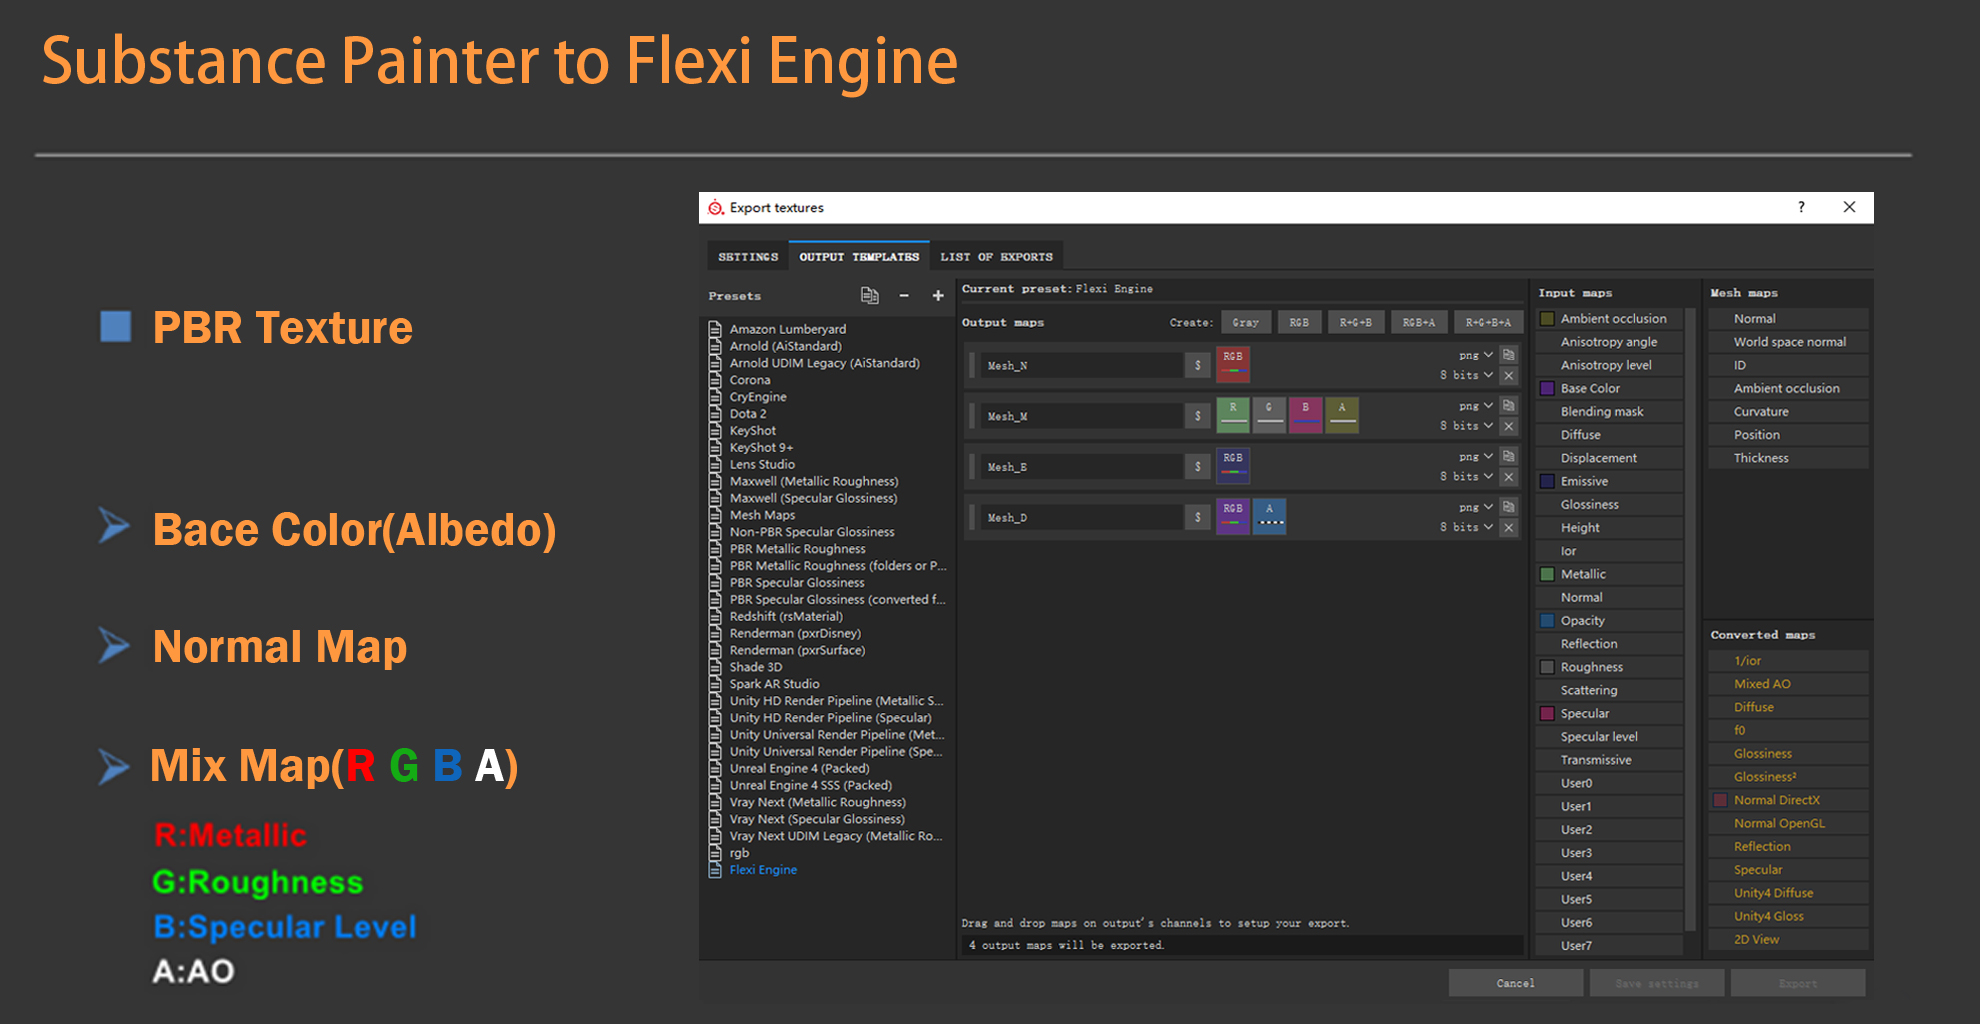Click the Mesh_N output name field

tap(1081, 365)
